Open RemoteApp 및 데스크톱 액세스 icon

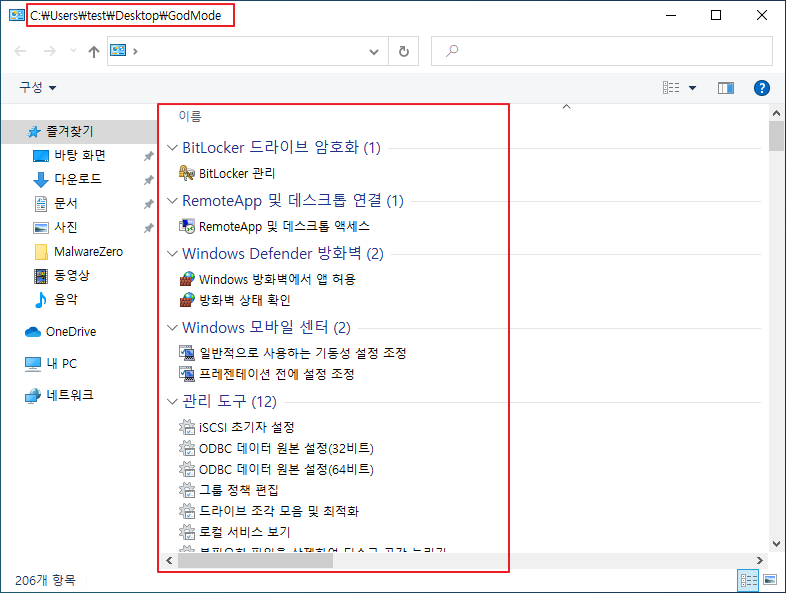tap(186, 227)
